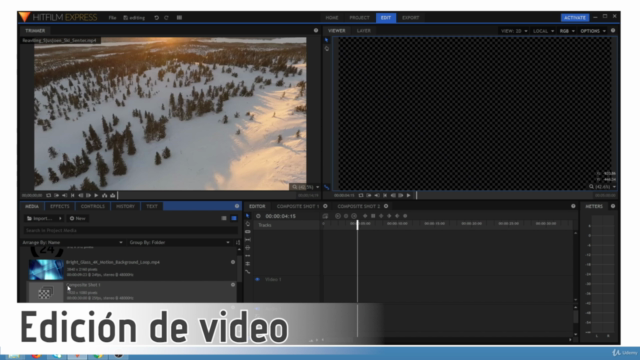Open the Group By: Folder dropdown
The height and width of the screenshot is (360, 640).
[x=180, y=242]
